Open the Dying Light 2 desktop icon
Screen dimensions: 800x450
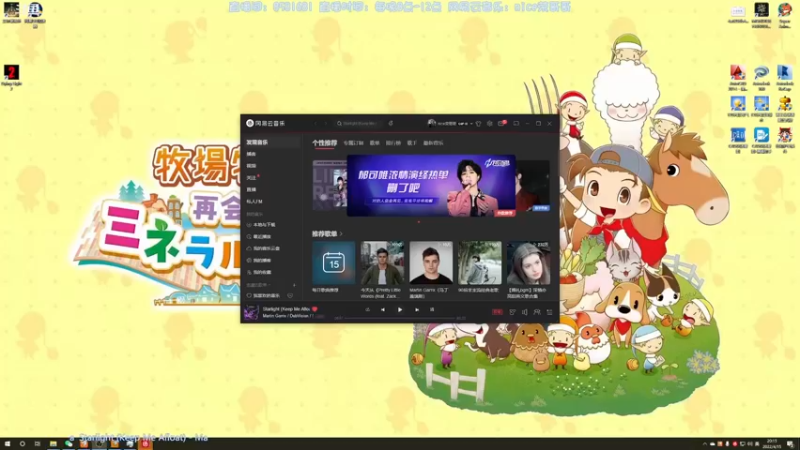11,78
